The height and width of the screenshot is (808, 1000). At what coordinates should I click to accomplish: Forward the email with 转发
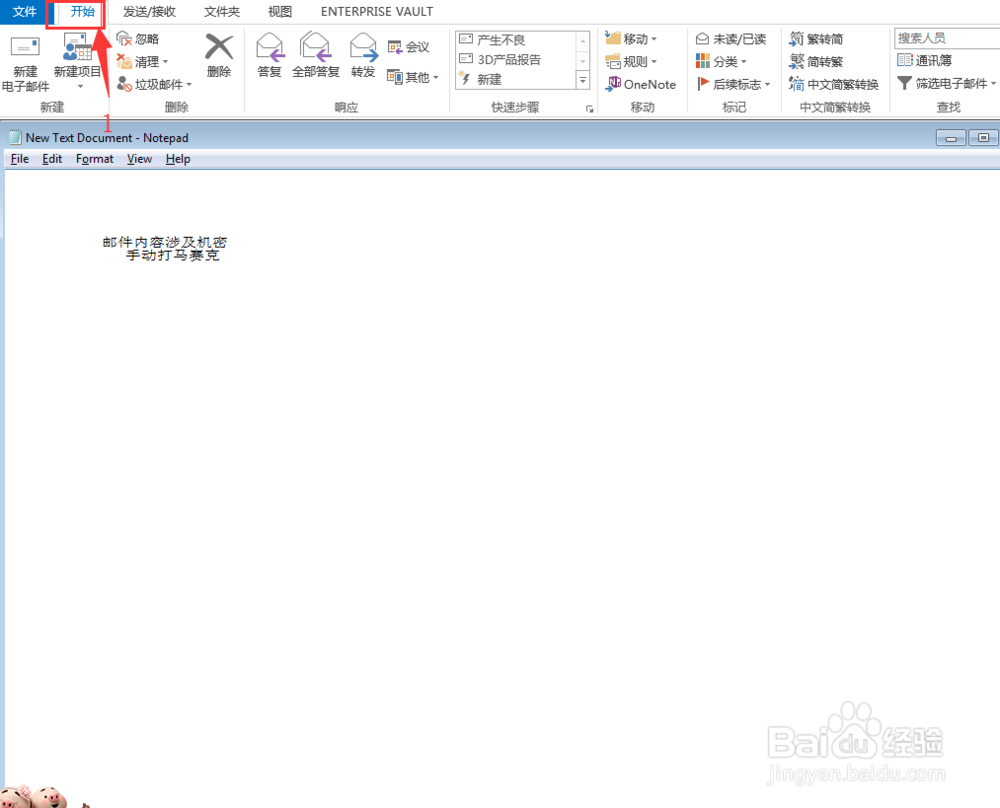click(364, 56)
